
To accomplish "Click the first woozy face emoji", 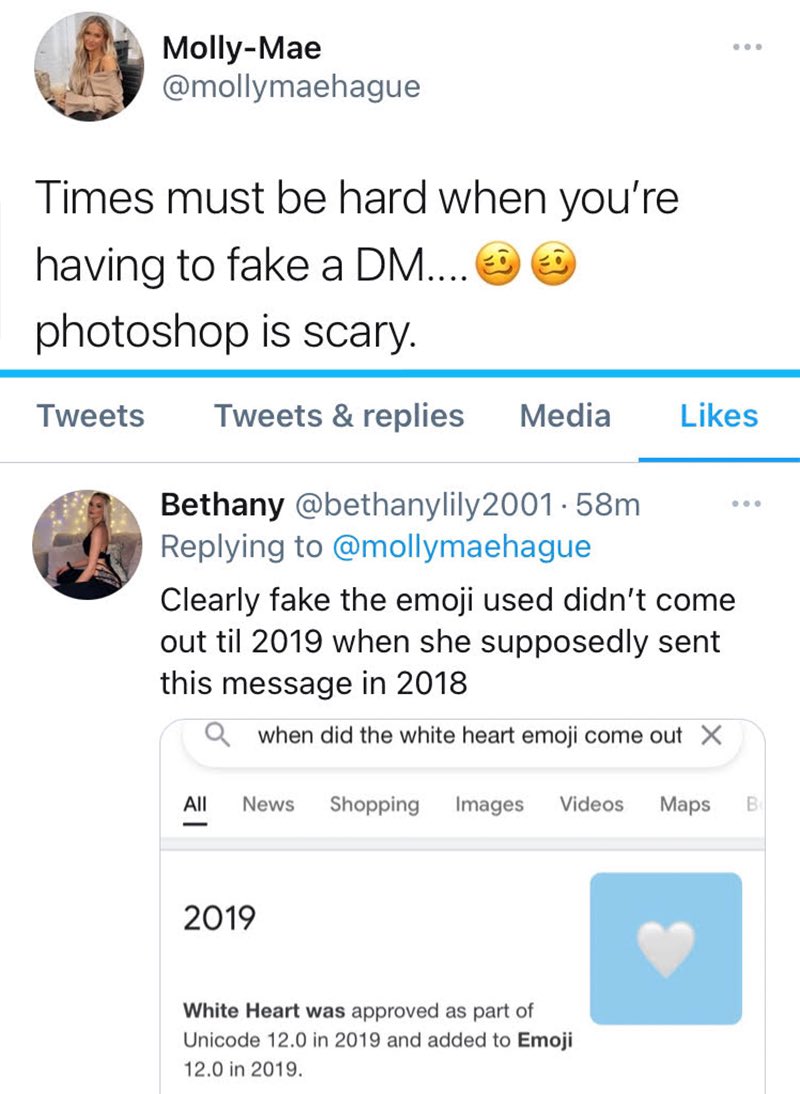I will (497, 265).
